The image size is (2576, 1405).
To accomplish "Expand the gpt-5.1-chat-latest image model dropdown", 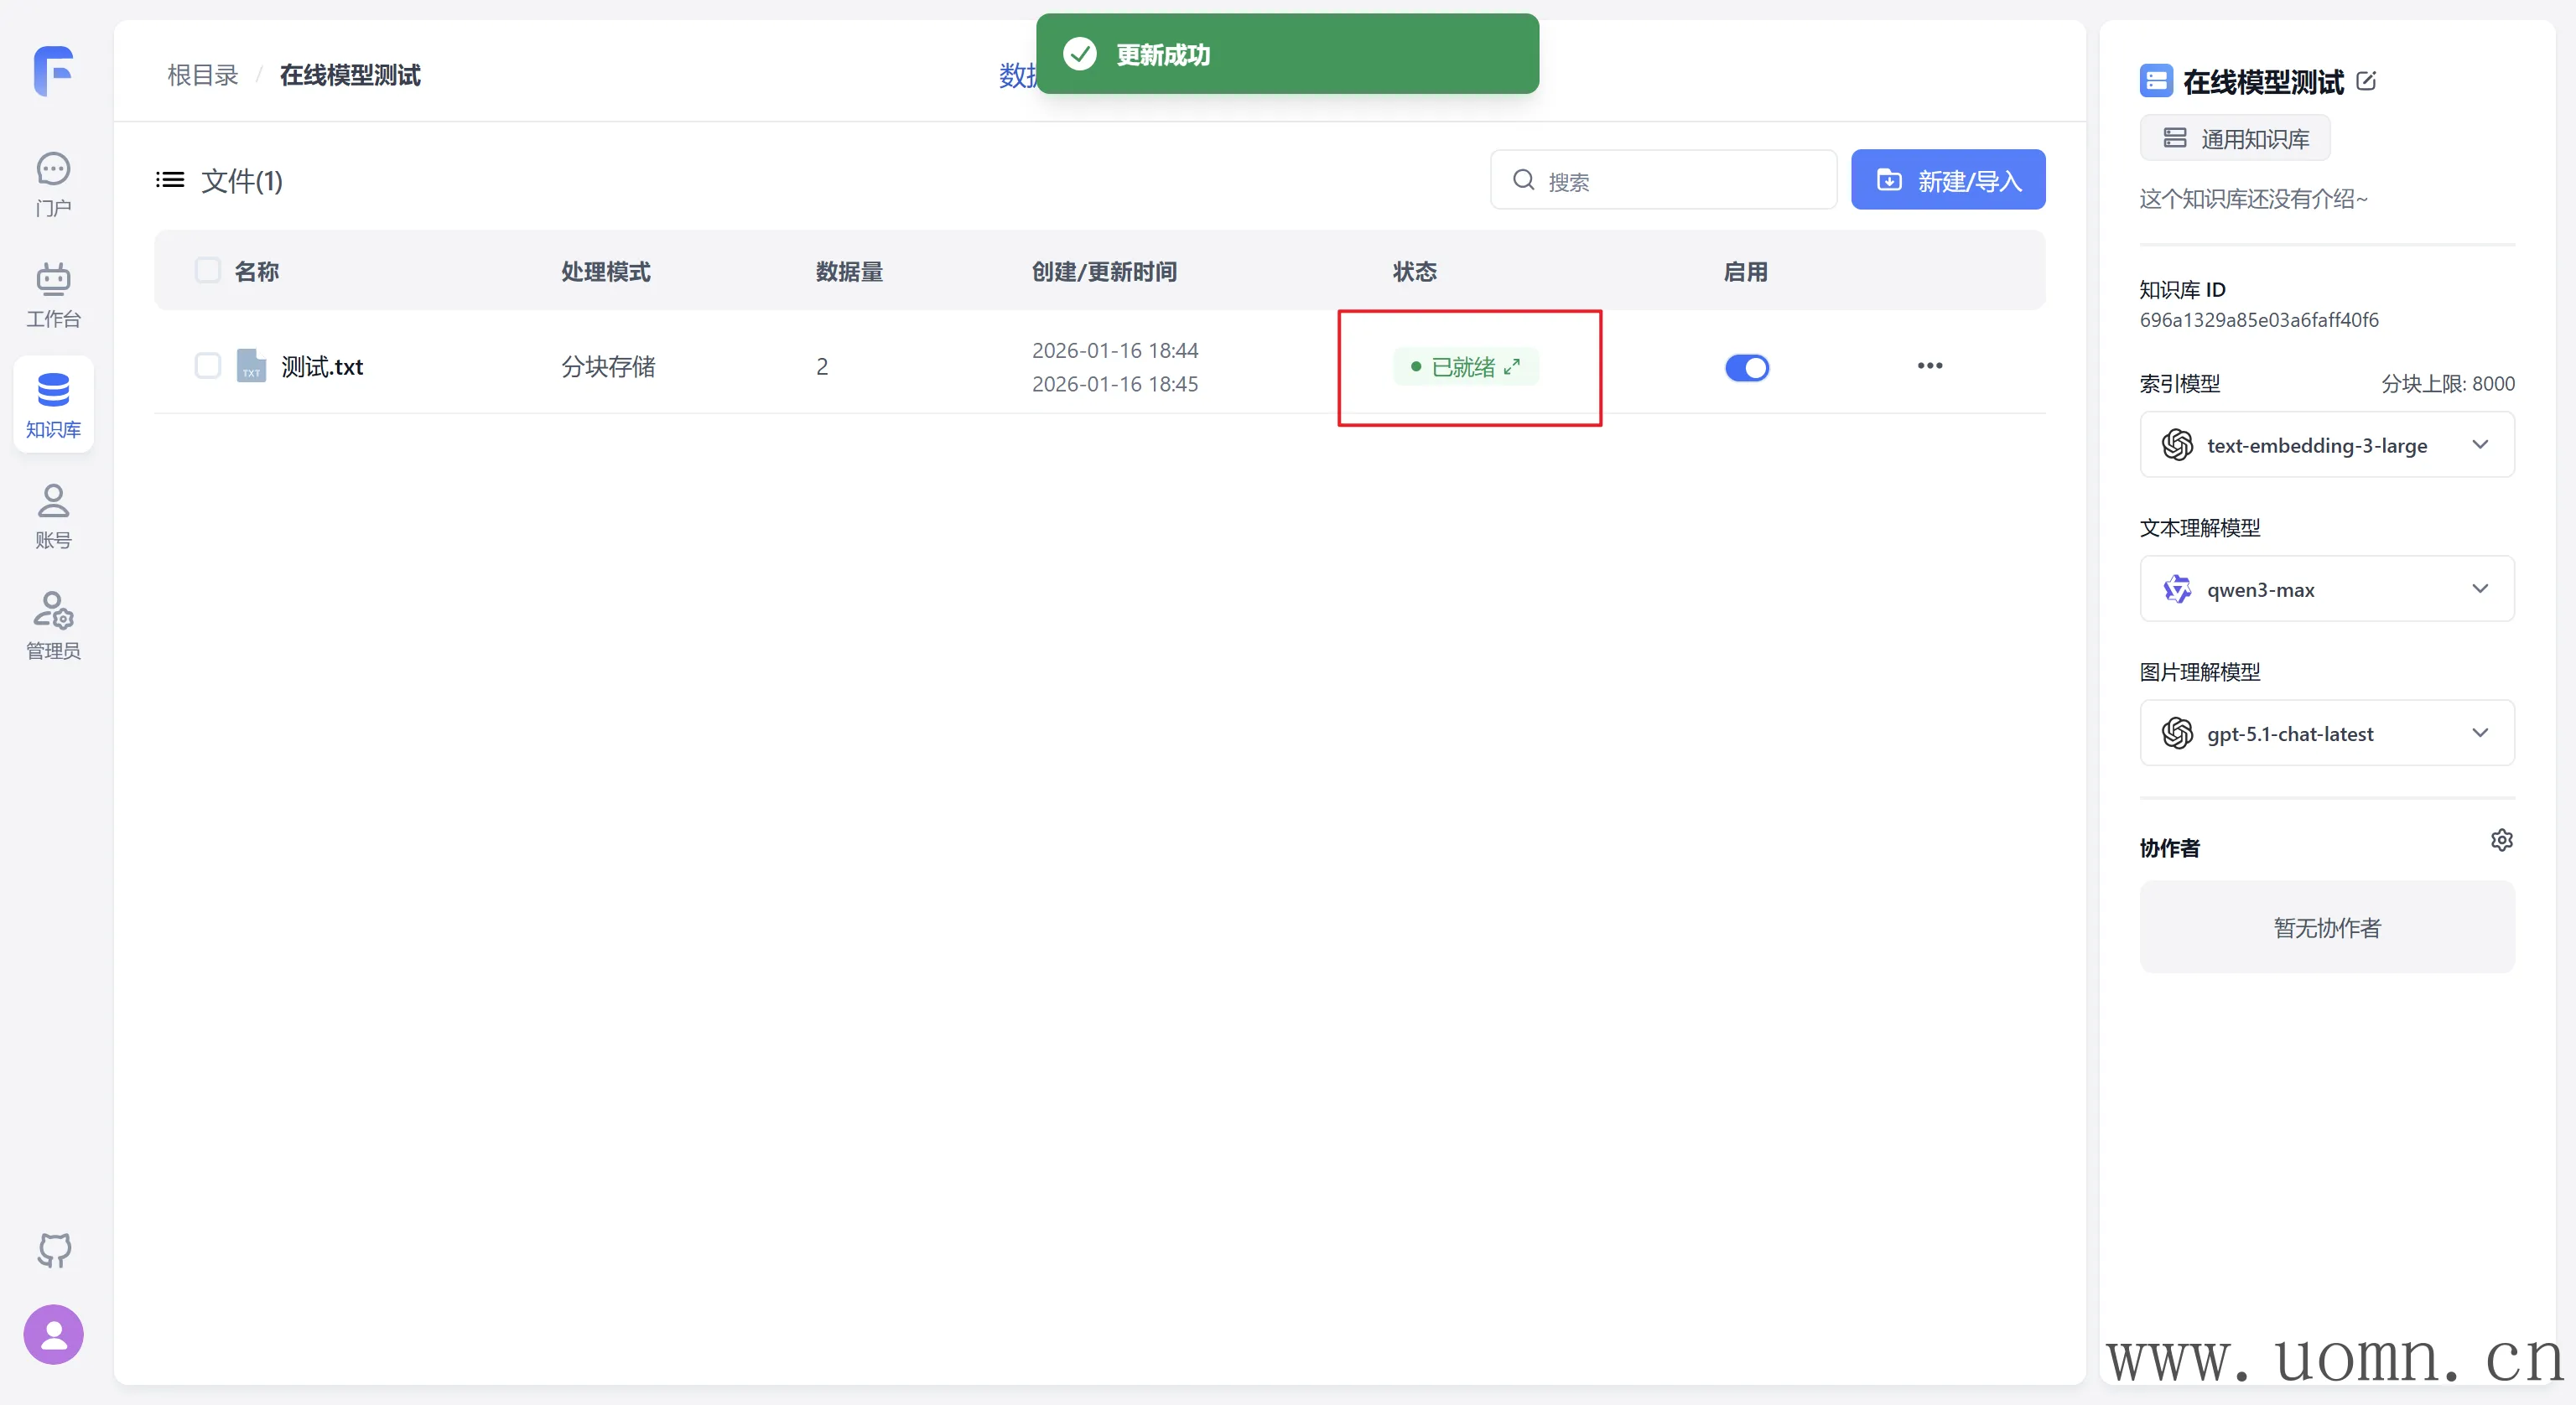I will [2326, 733].
